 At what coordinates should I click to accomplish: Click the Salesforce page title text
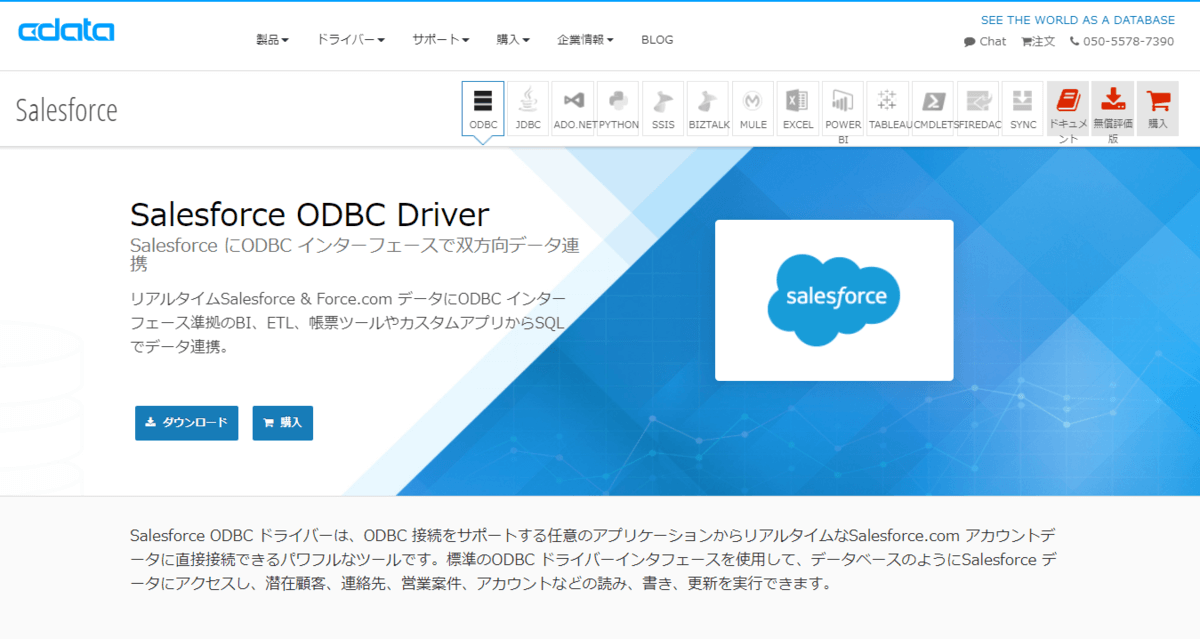(x=67, y=110)
